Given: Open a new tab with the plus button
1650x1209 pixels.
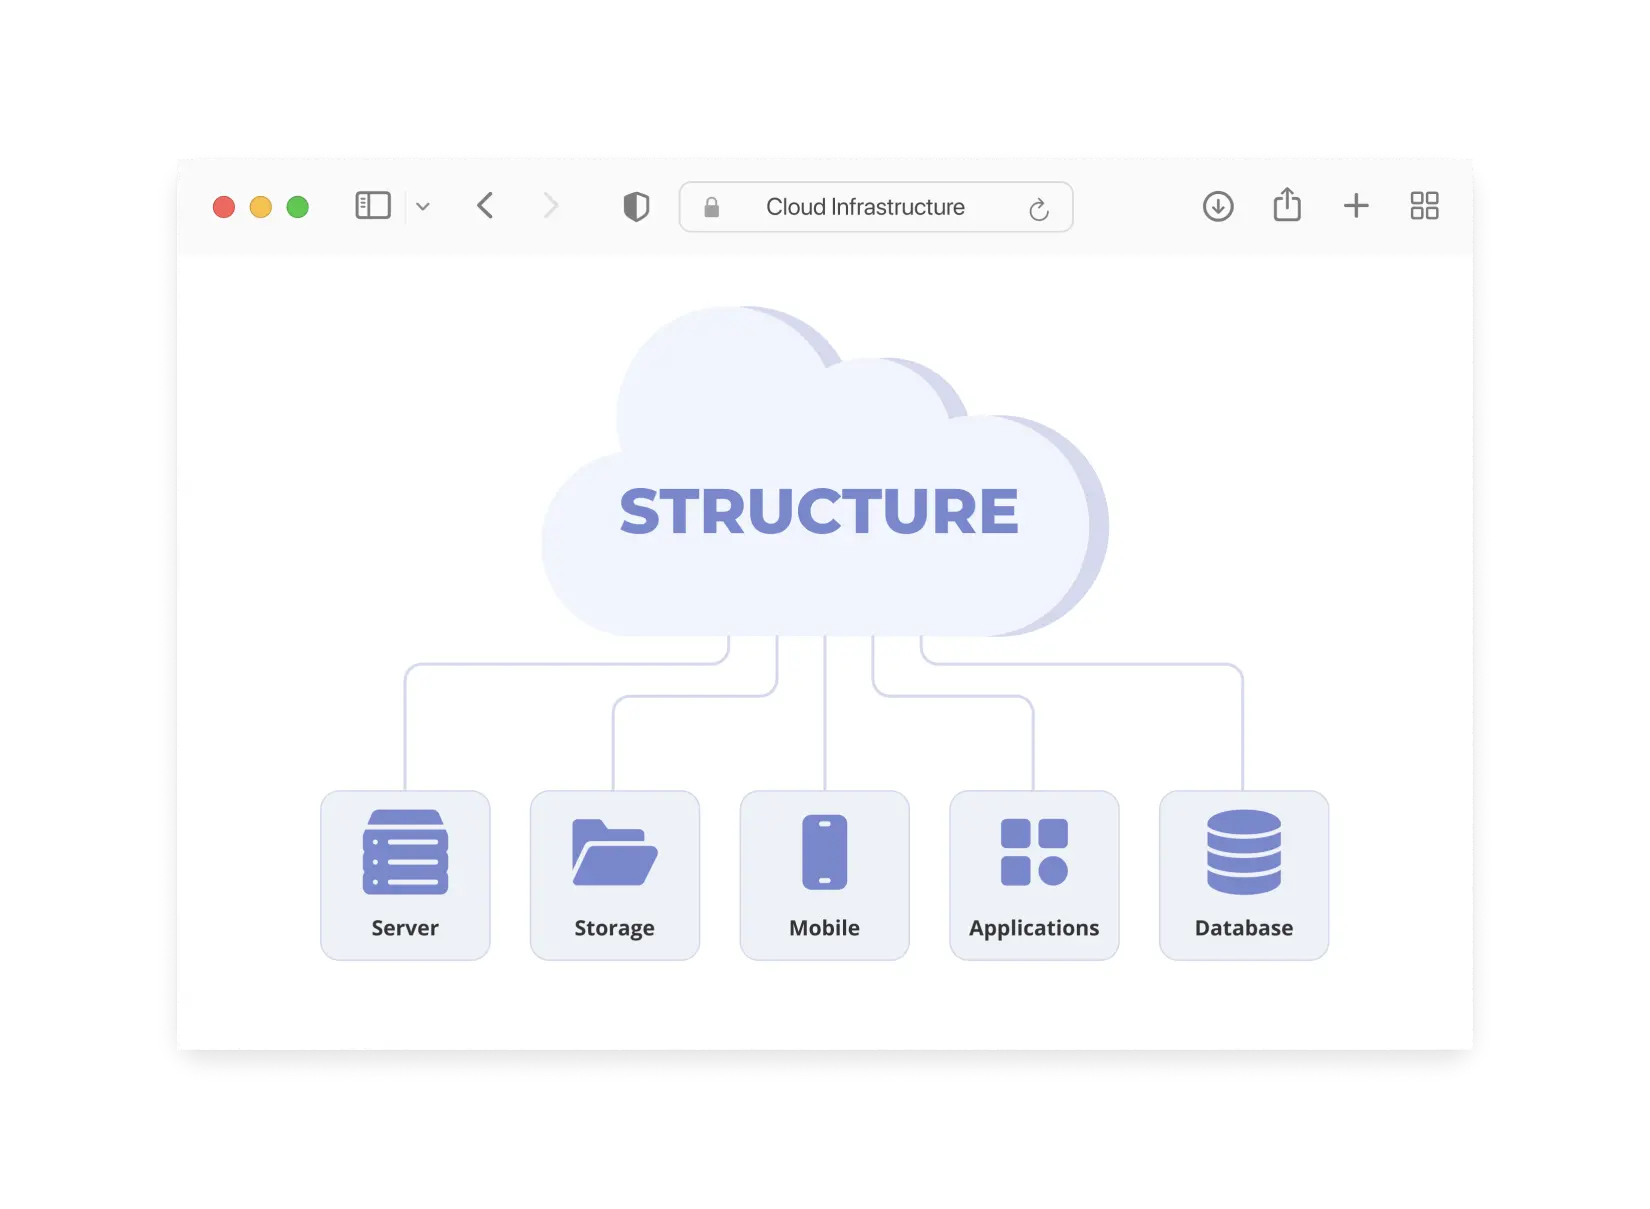Looking at the screenshot, I should pos(1356,205).
